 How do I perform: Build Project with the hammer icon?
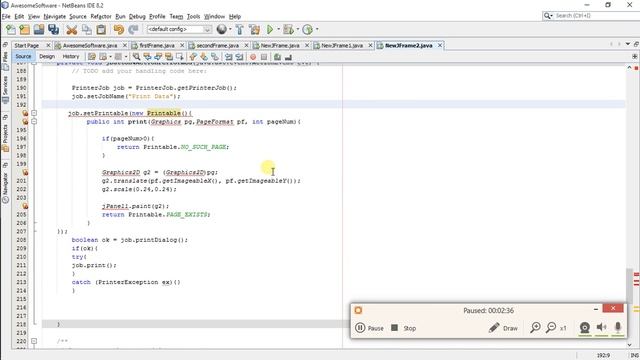pyautogui.click(x=240, y=29)
